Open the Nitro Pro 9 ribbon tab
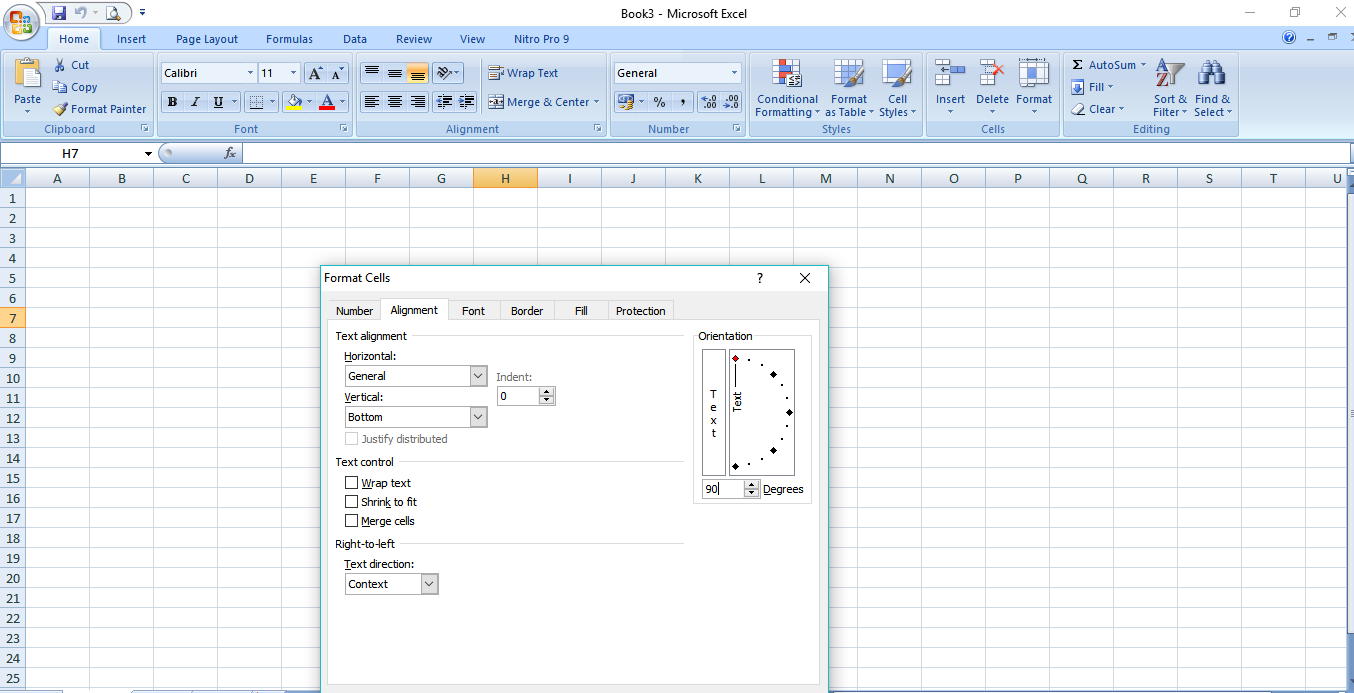1354x693 pixels. 541,39
